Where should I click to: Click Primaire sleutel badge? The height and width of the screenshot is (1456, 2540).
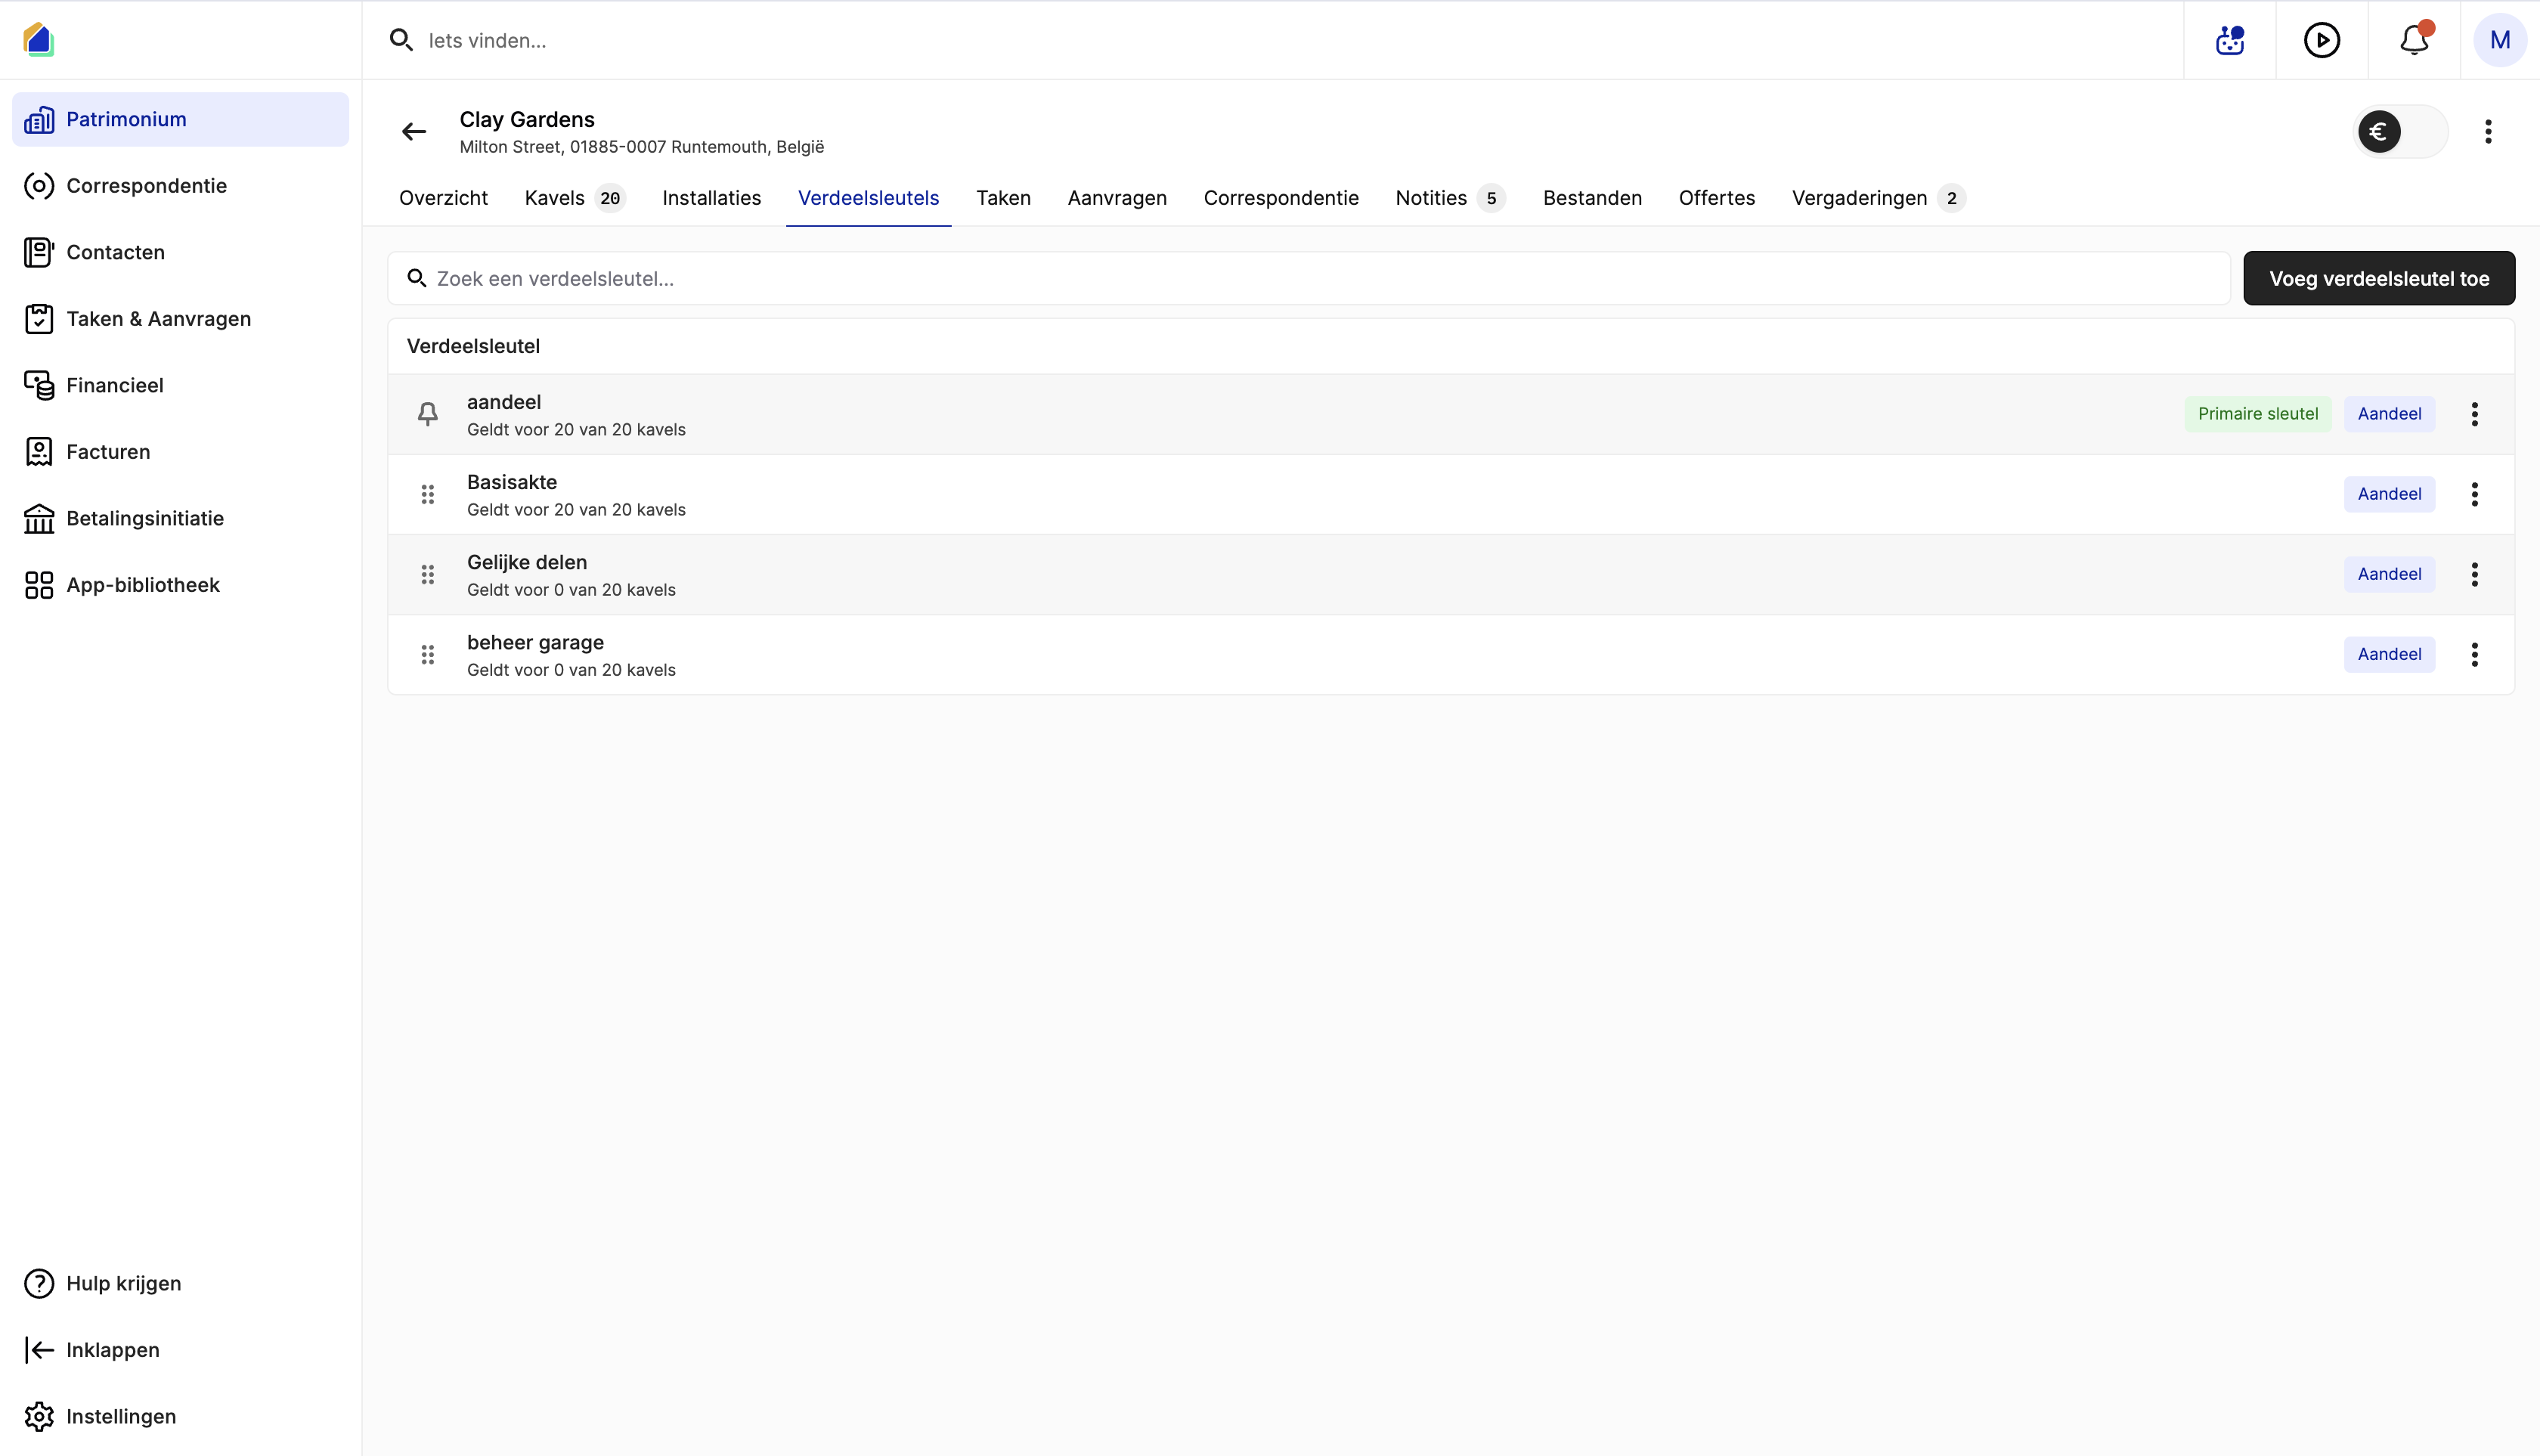(2257, 414)
